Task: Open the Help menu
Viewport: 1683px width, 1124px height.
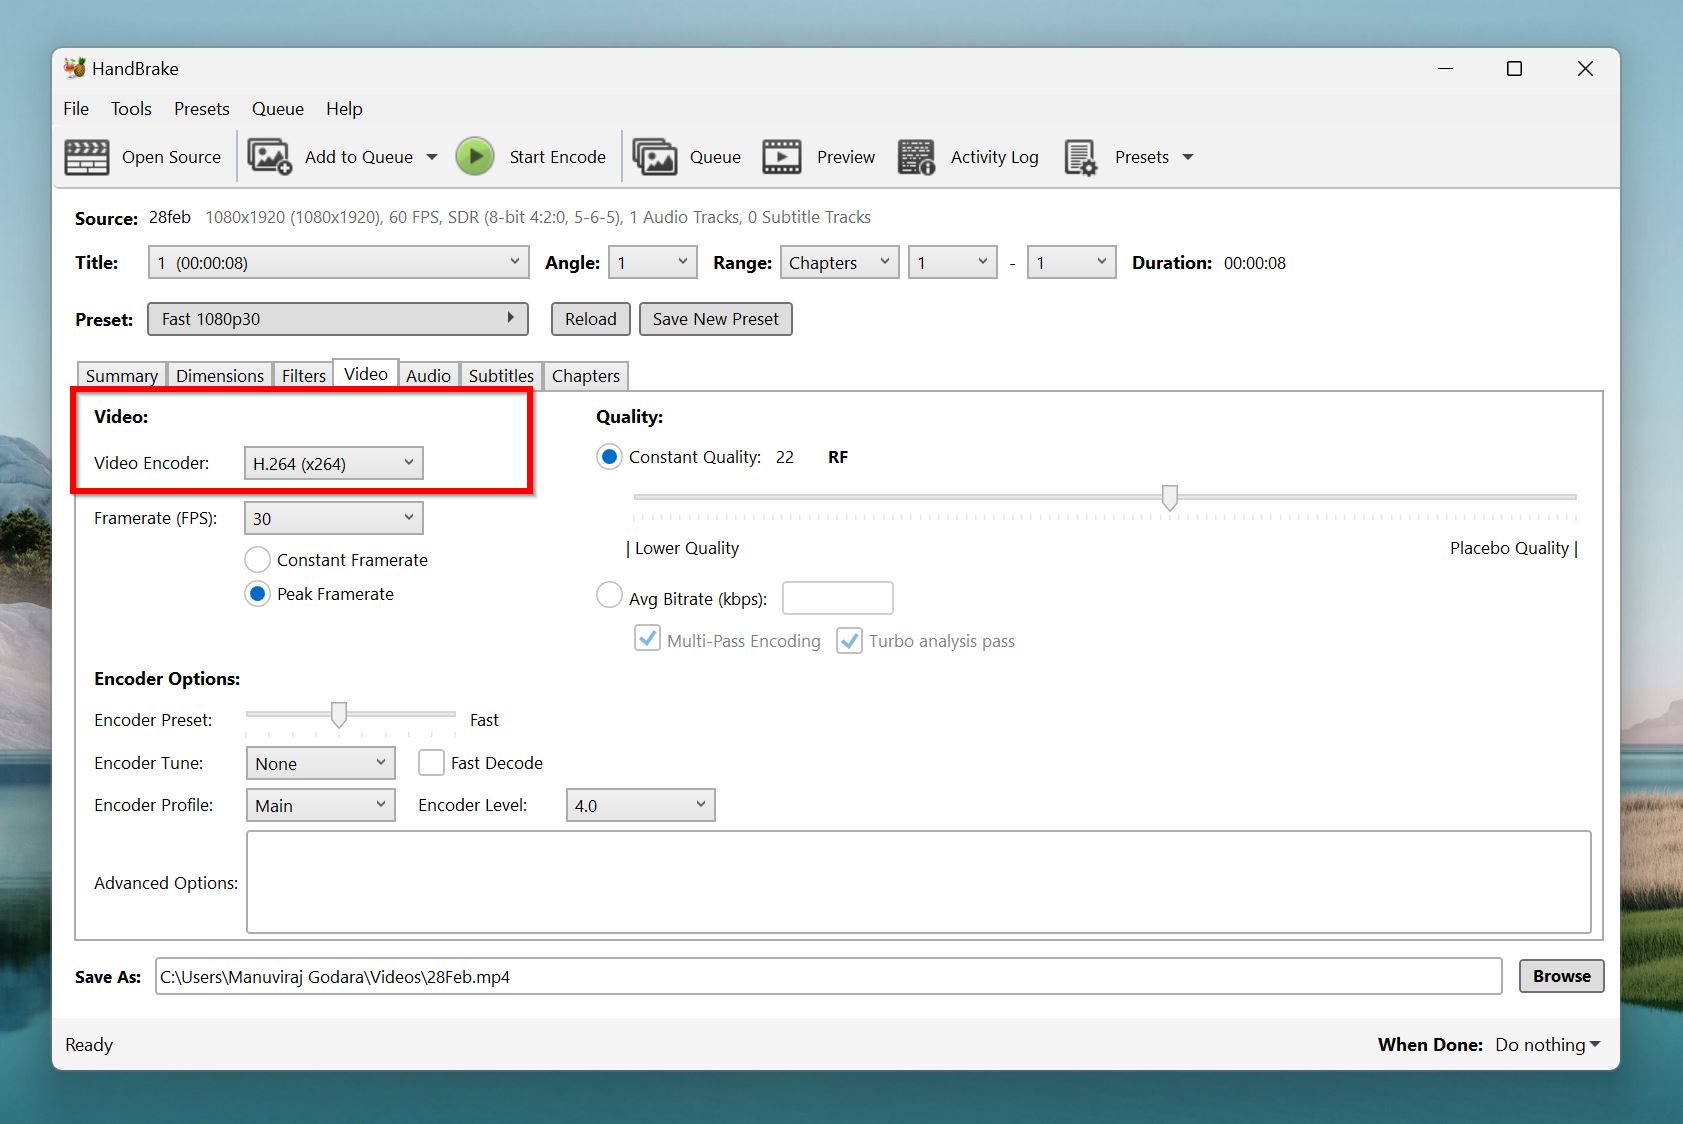Action: click(x=344, y=109)
